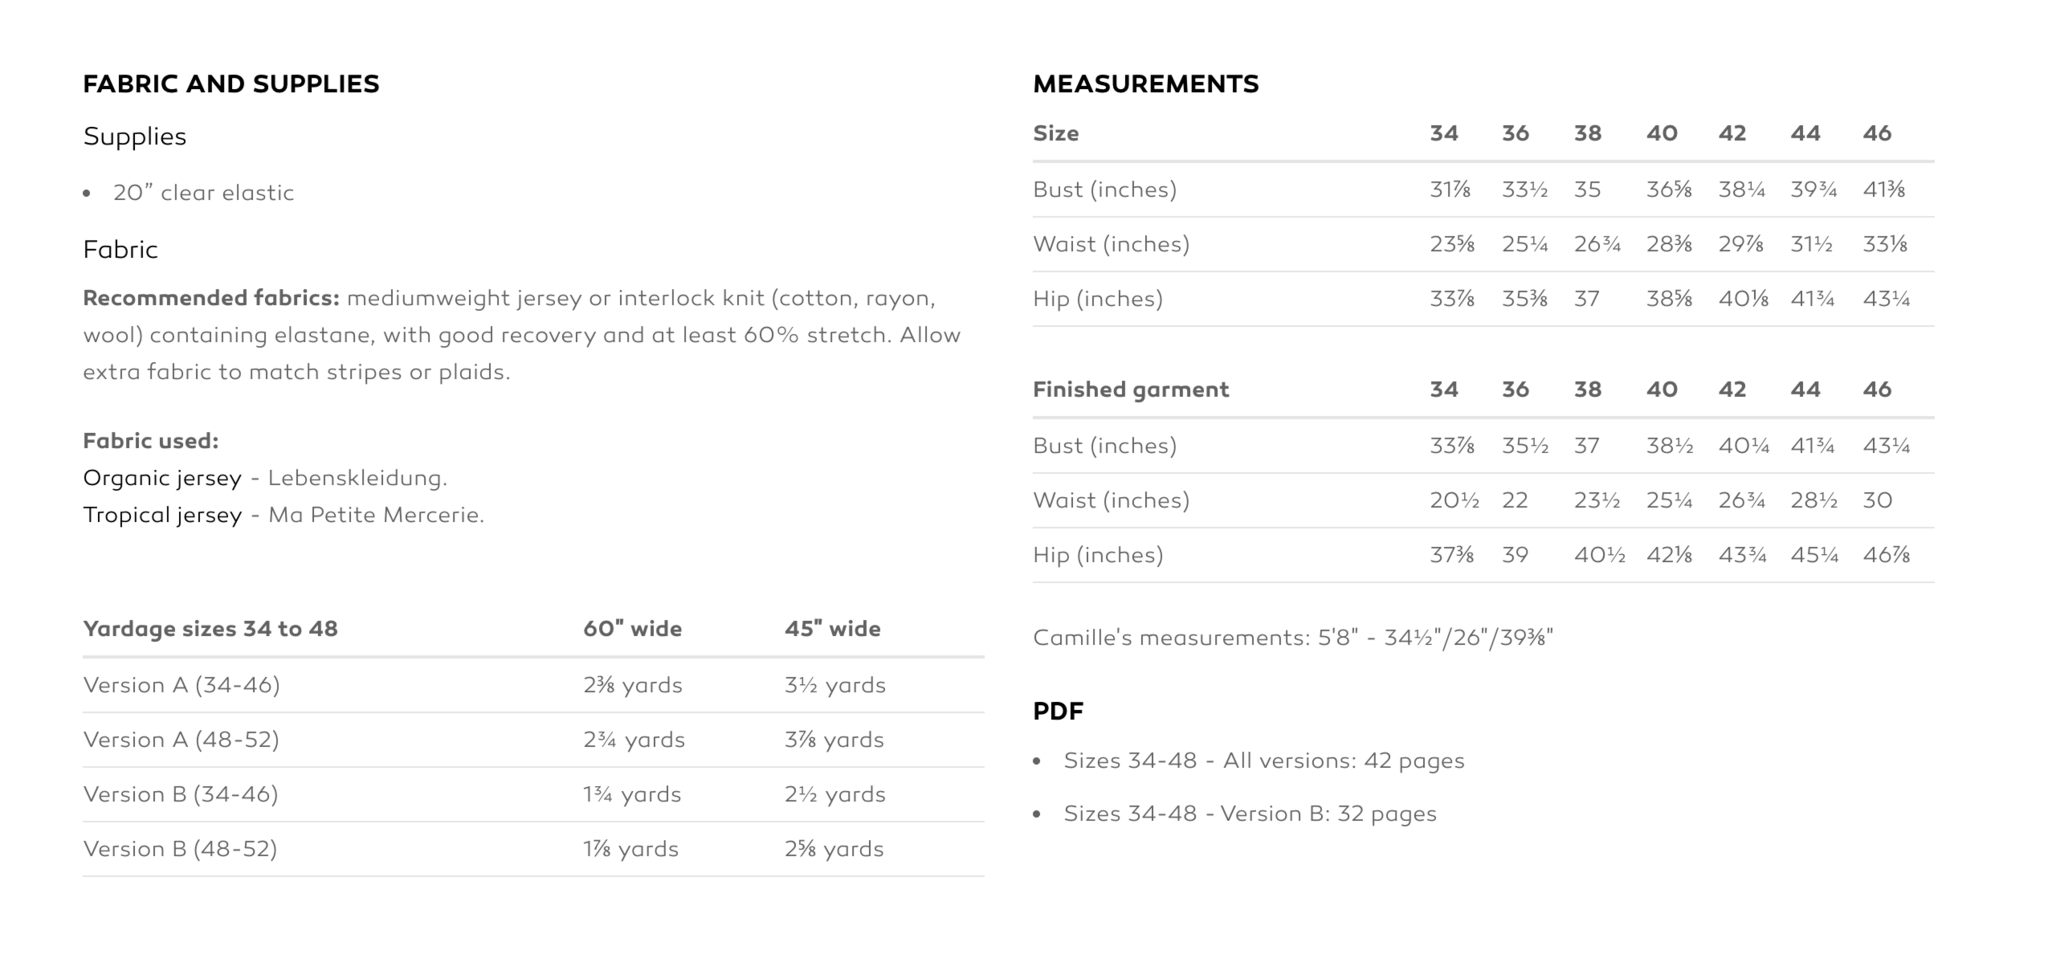The height and width of the screenshot is (975, 2048).
Task: Select the Bust (inches) body measurement row
Action: pos(1483,190)
